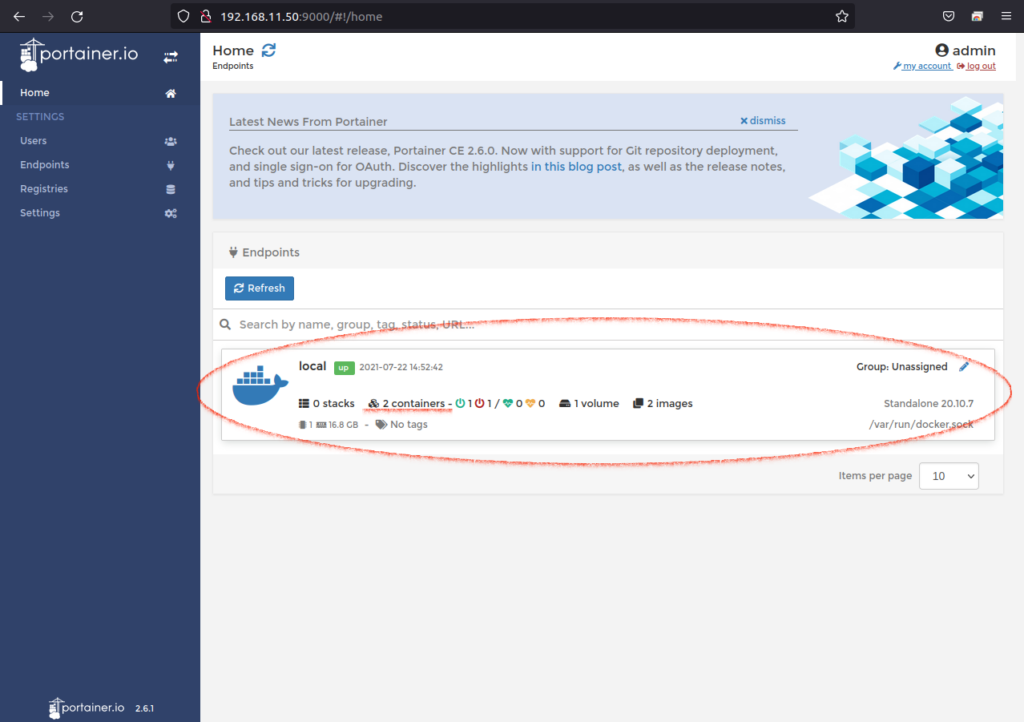Open the my account link
Screen dimensions: 1024x722
[922, 66]
